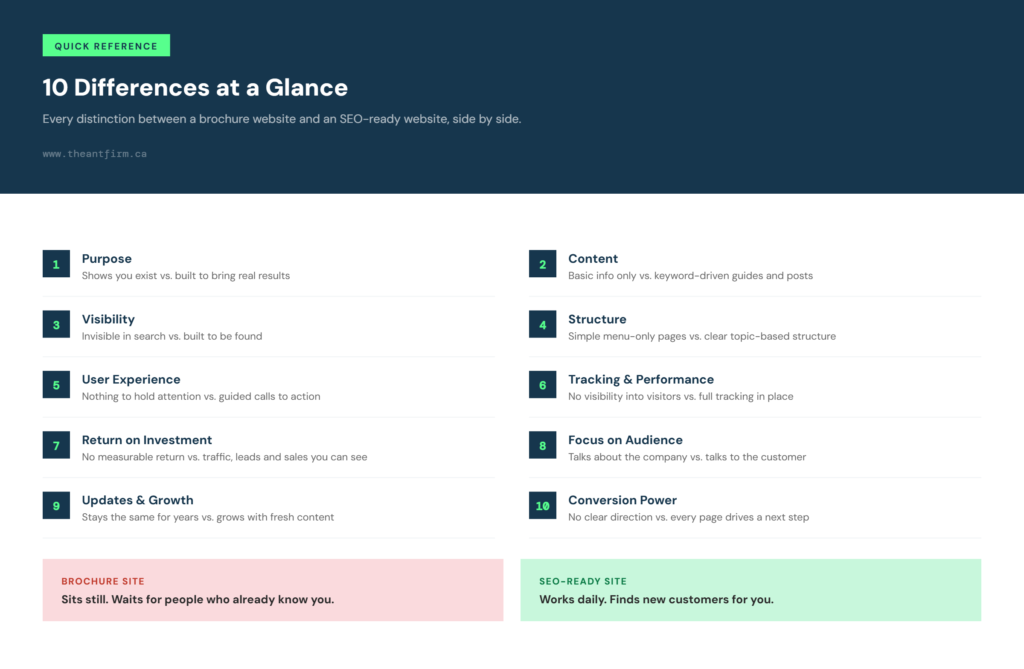Select 'Nothing to hold attention vs. guided calls to action'
1024x669 pixels.
[x=201, y=397]
